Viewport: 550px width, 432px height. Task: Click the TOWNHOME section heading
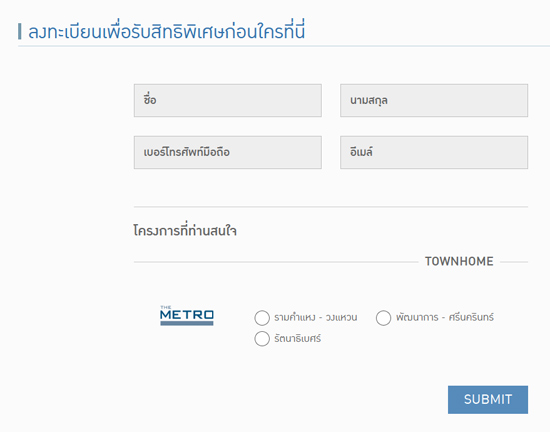[x=459, y=261]
